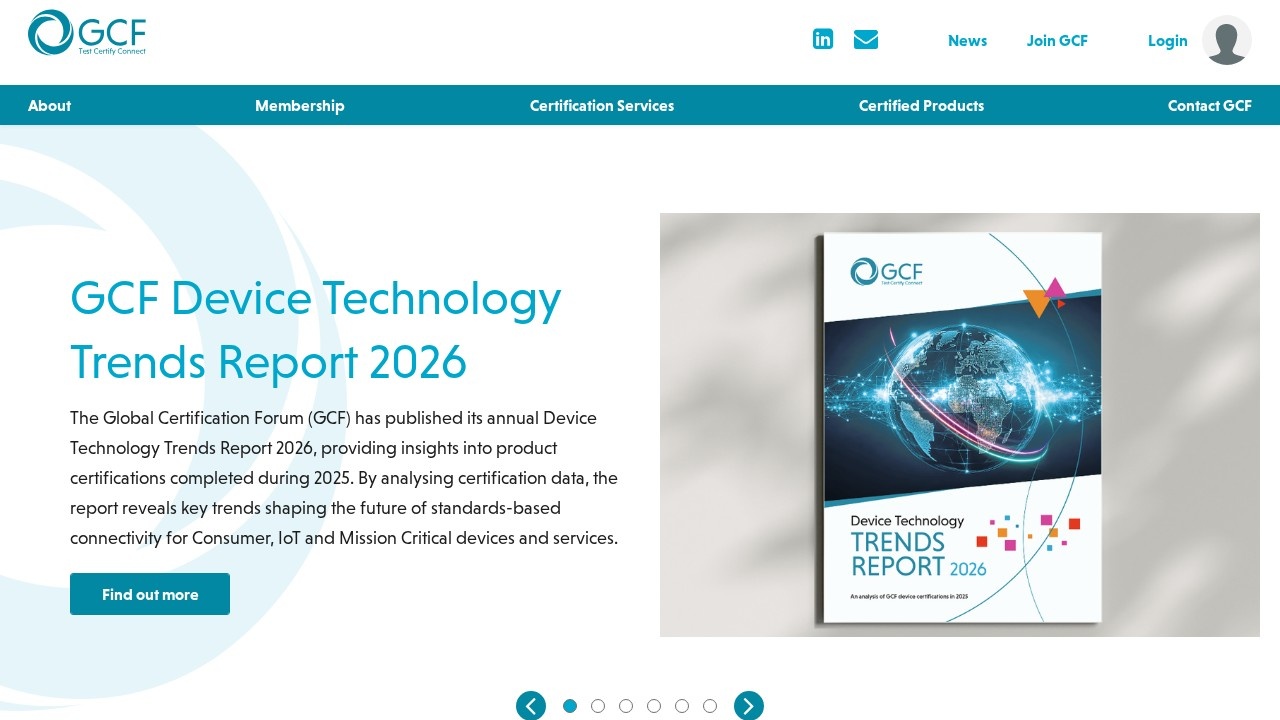Expand the Certification Services menu

(x=602, y=106)
